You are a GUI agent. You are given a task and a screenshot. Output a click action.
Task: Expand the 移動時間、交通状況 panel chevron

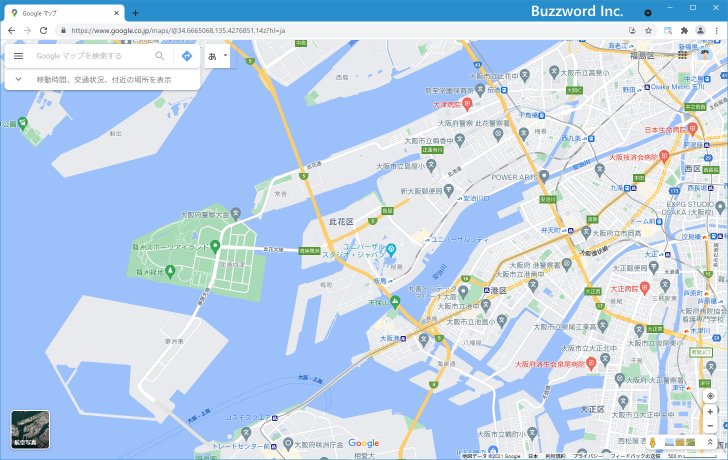(x=19, y=79)
